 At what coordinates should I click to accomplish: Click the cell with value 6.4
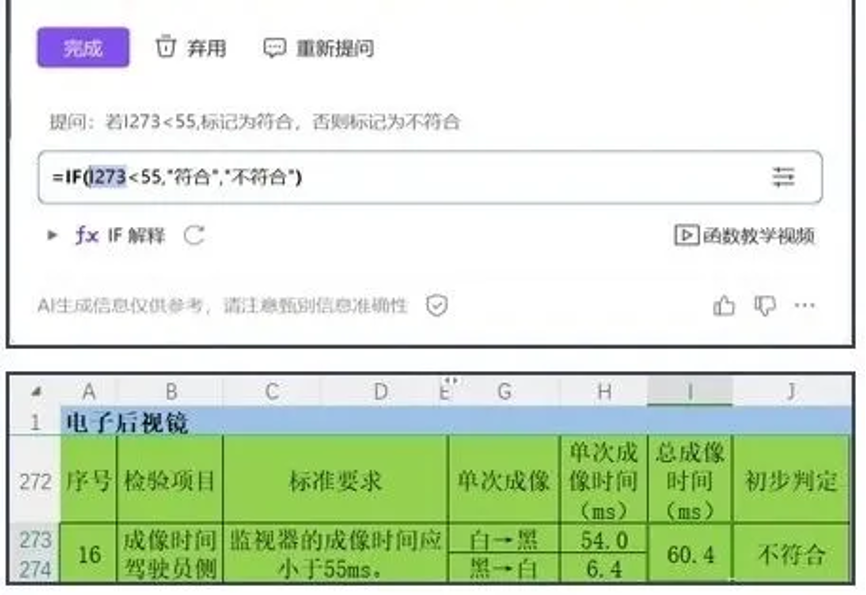point(604,568)
